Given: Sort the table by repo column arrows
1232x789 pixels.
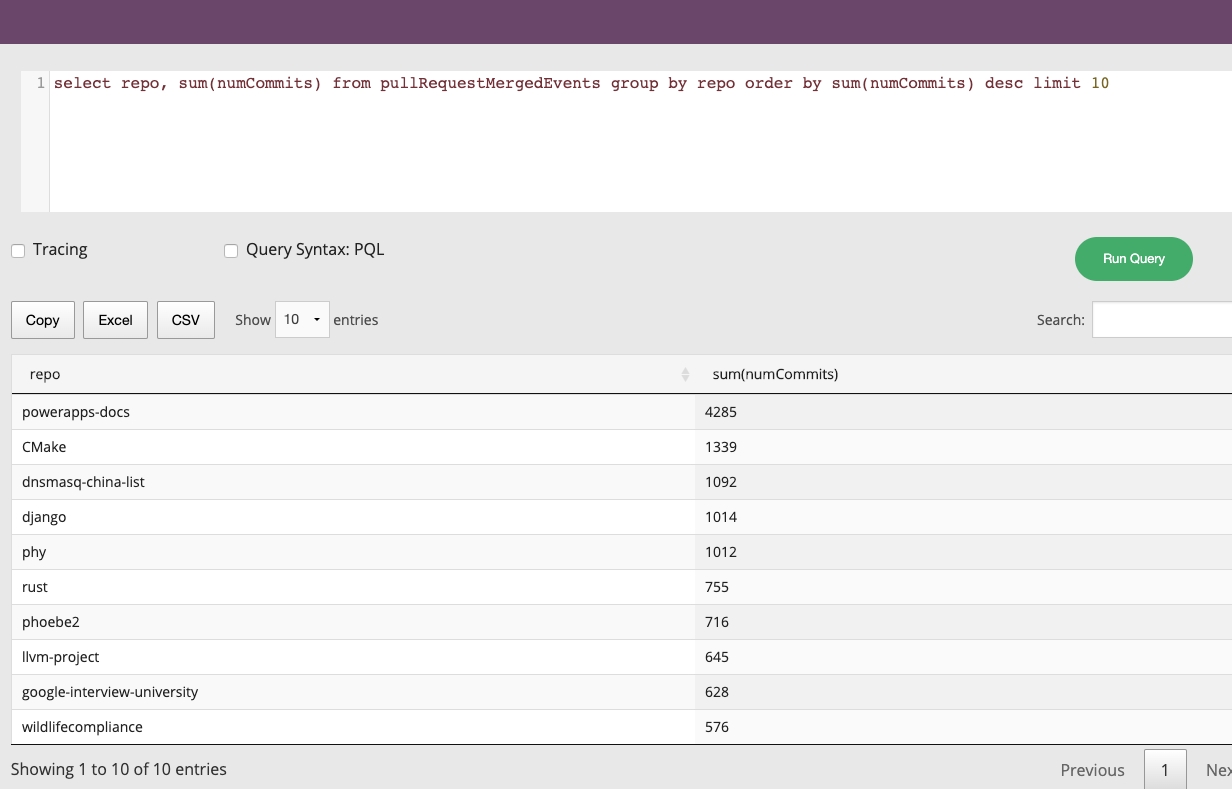Looking at the screenshot, I should (x=685, y=374).
